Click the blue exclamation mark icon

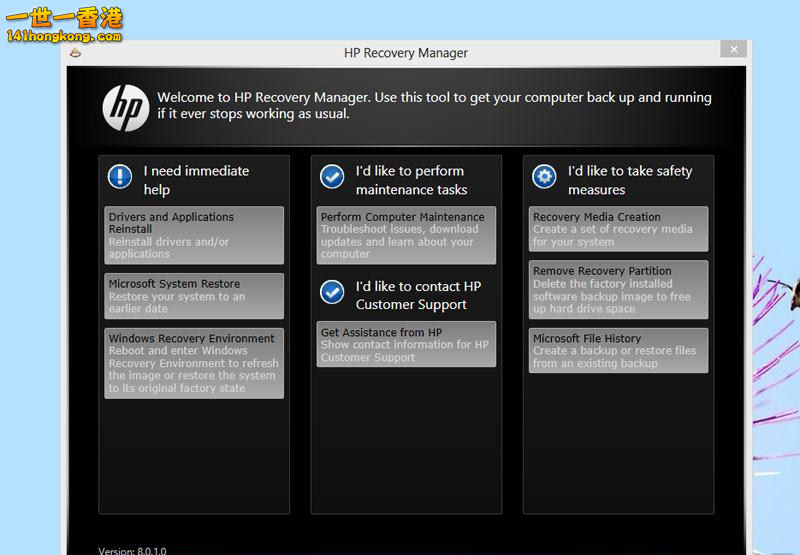tap(120, 177)
